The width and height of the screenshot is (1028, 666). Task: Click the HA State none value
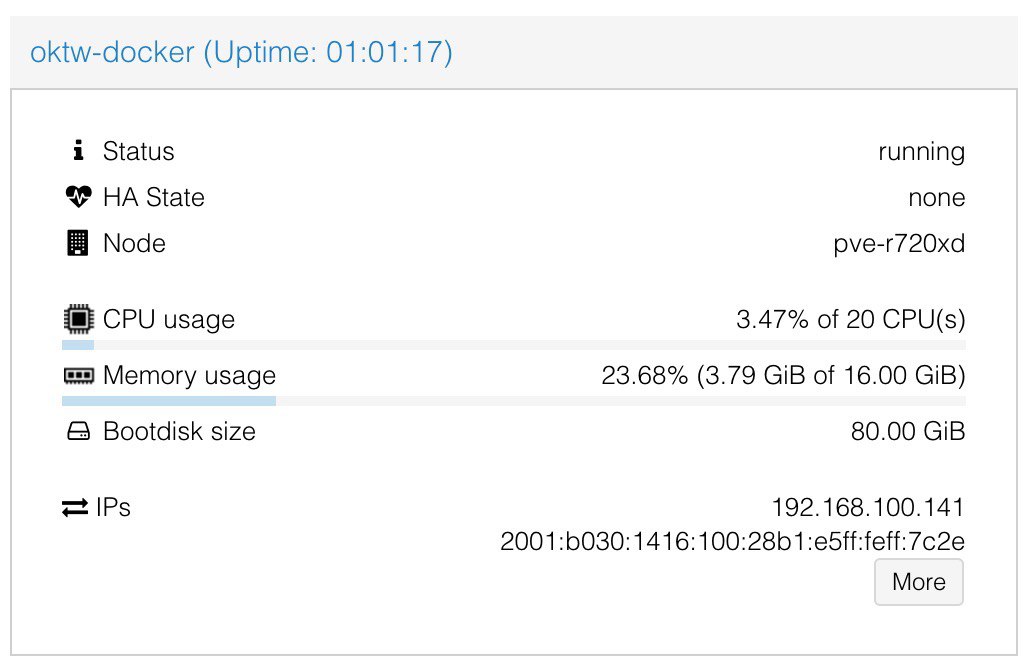click(936, 197)
